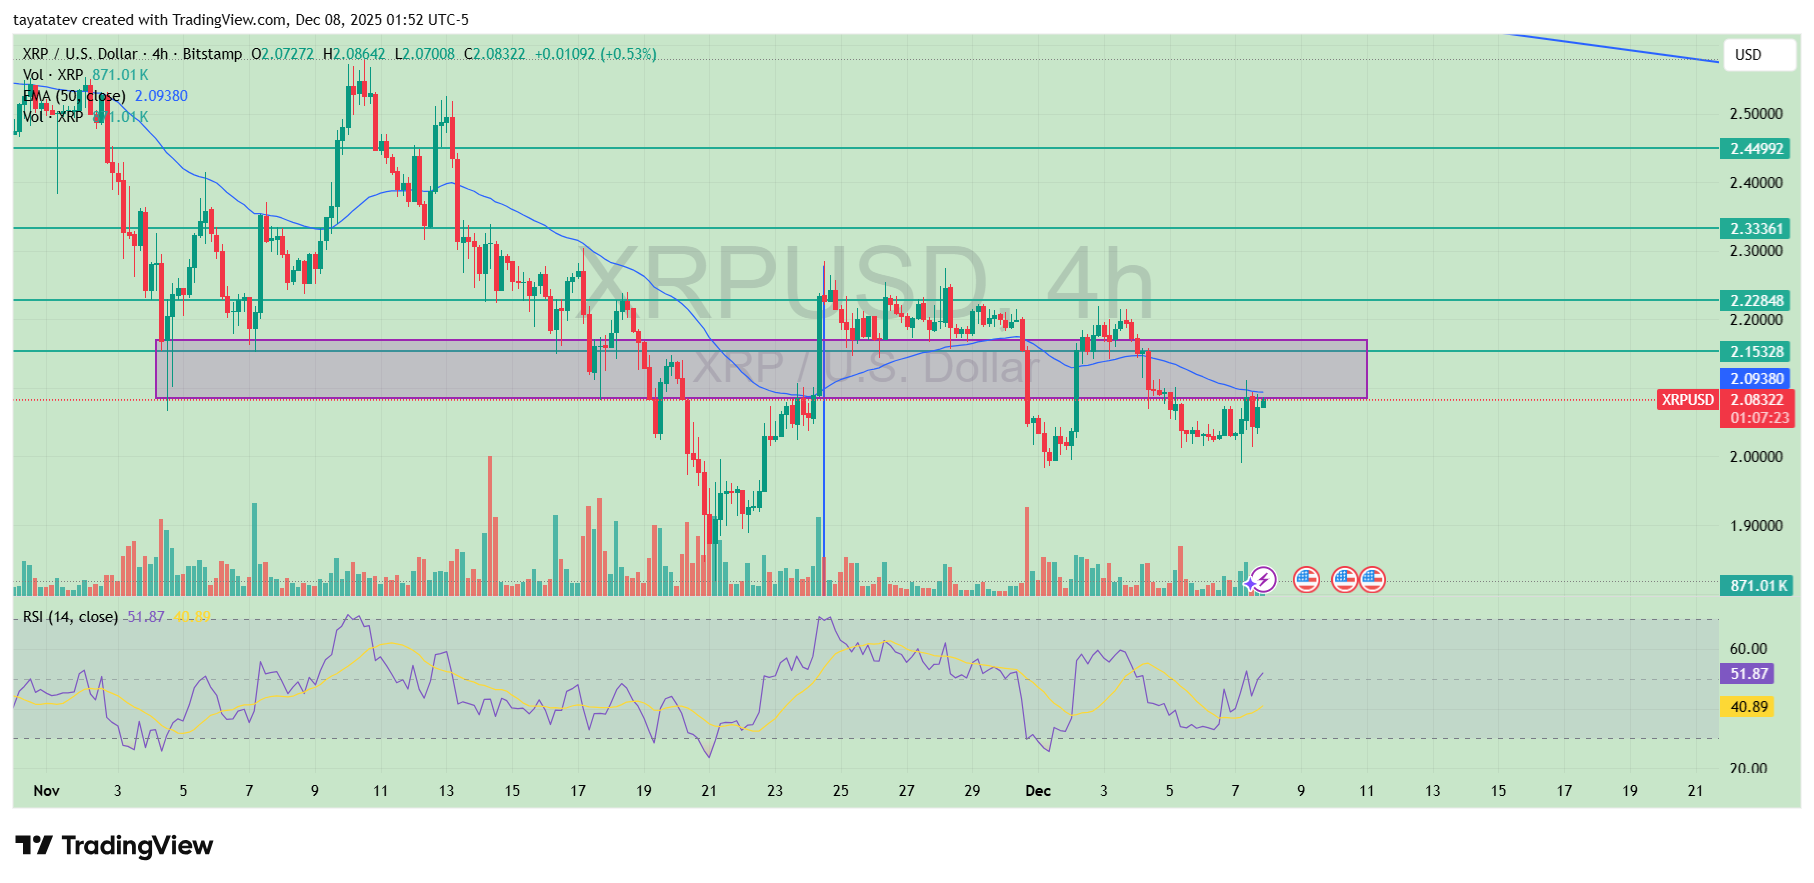Open the USD currency selector
Screen dimensions: 1814x883
tap(1759, 55)
